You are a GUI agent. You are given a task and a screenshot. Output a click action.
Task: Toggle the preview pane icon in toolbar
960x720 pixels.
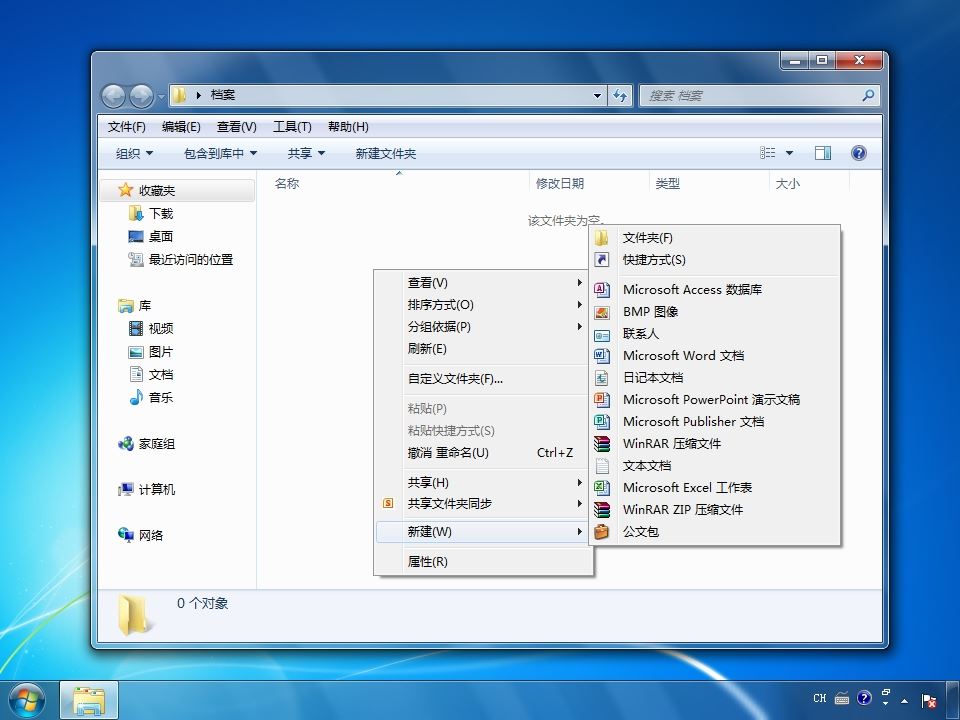pos(823,153)
